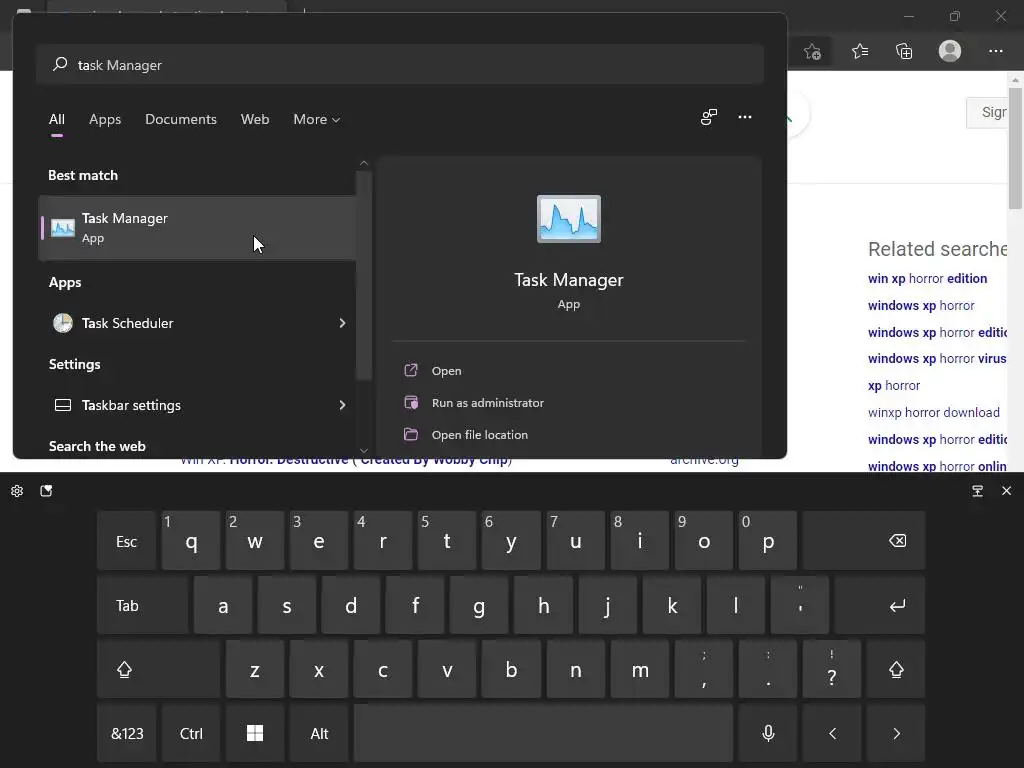1024x768 pixels.
Task: Click the Taskbar settings icon
Action: click(63, 406)
